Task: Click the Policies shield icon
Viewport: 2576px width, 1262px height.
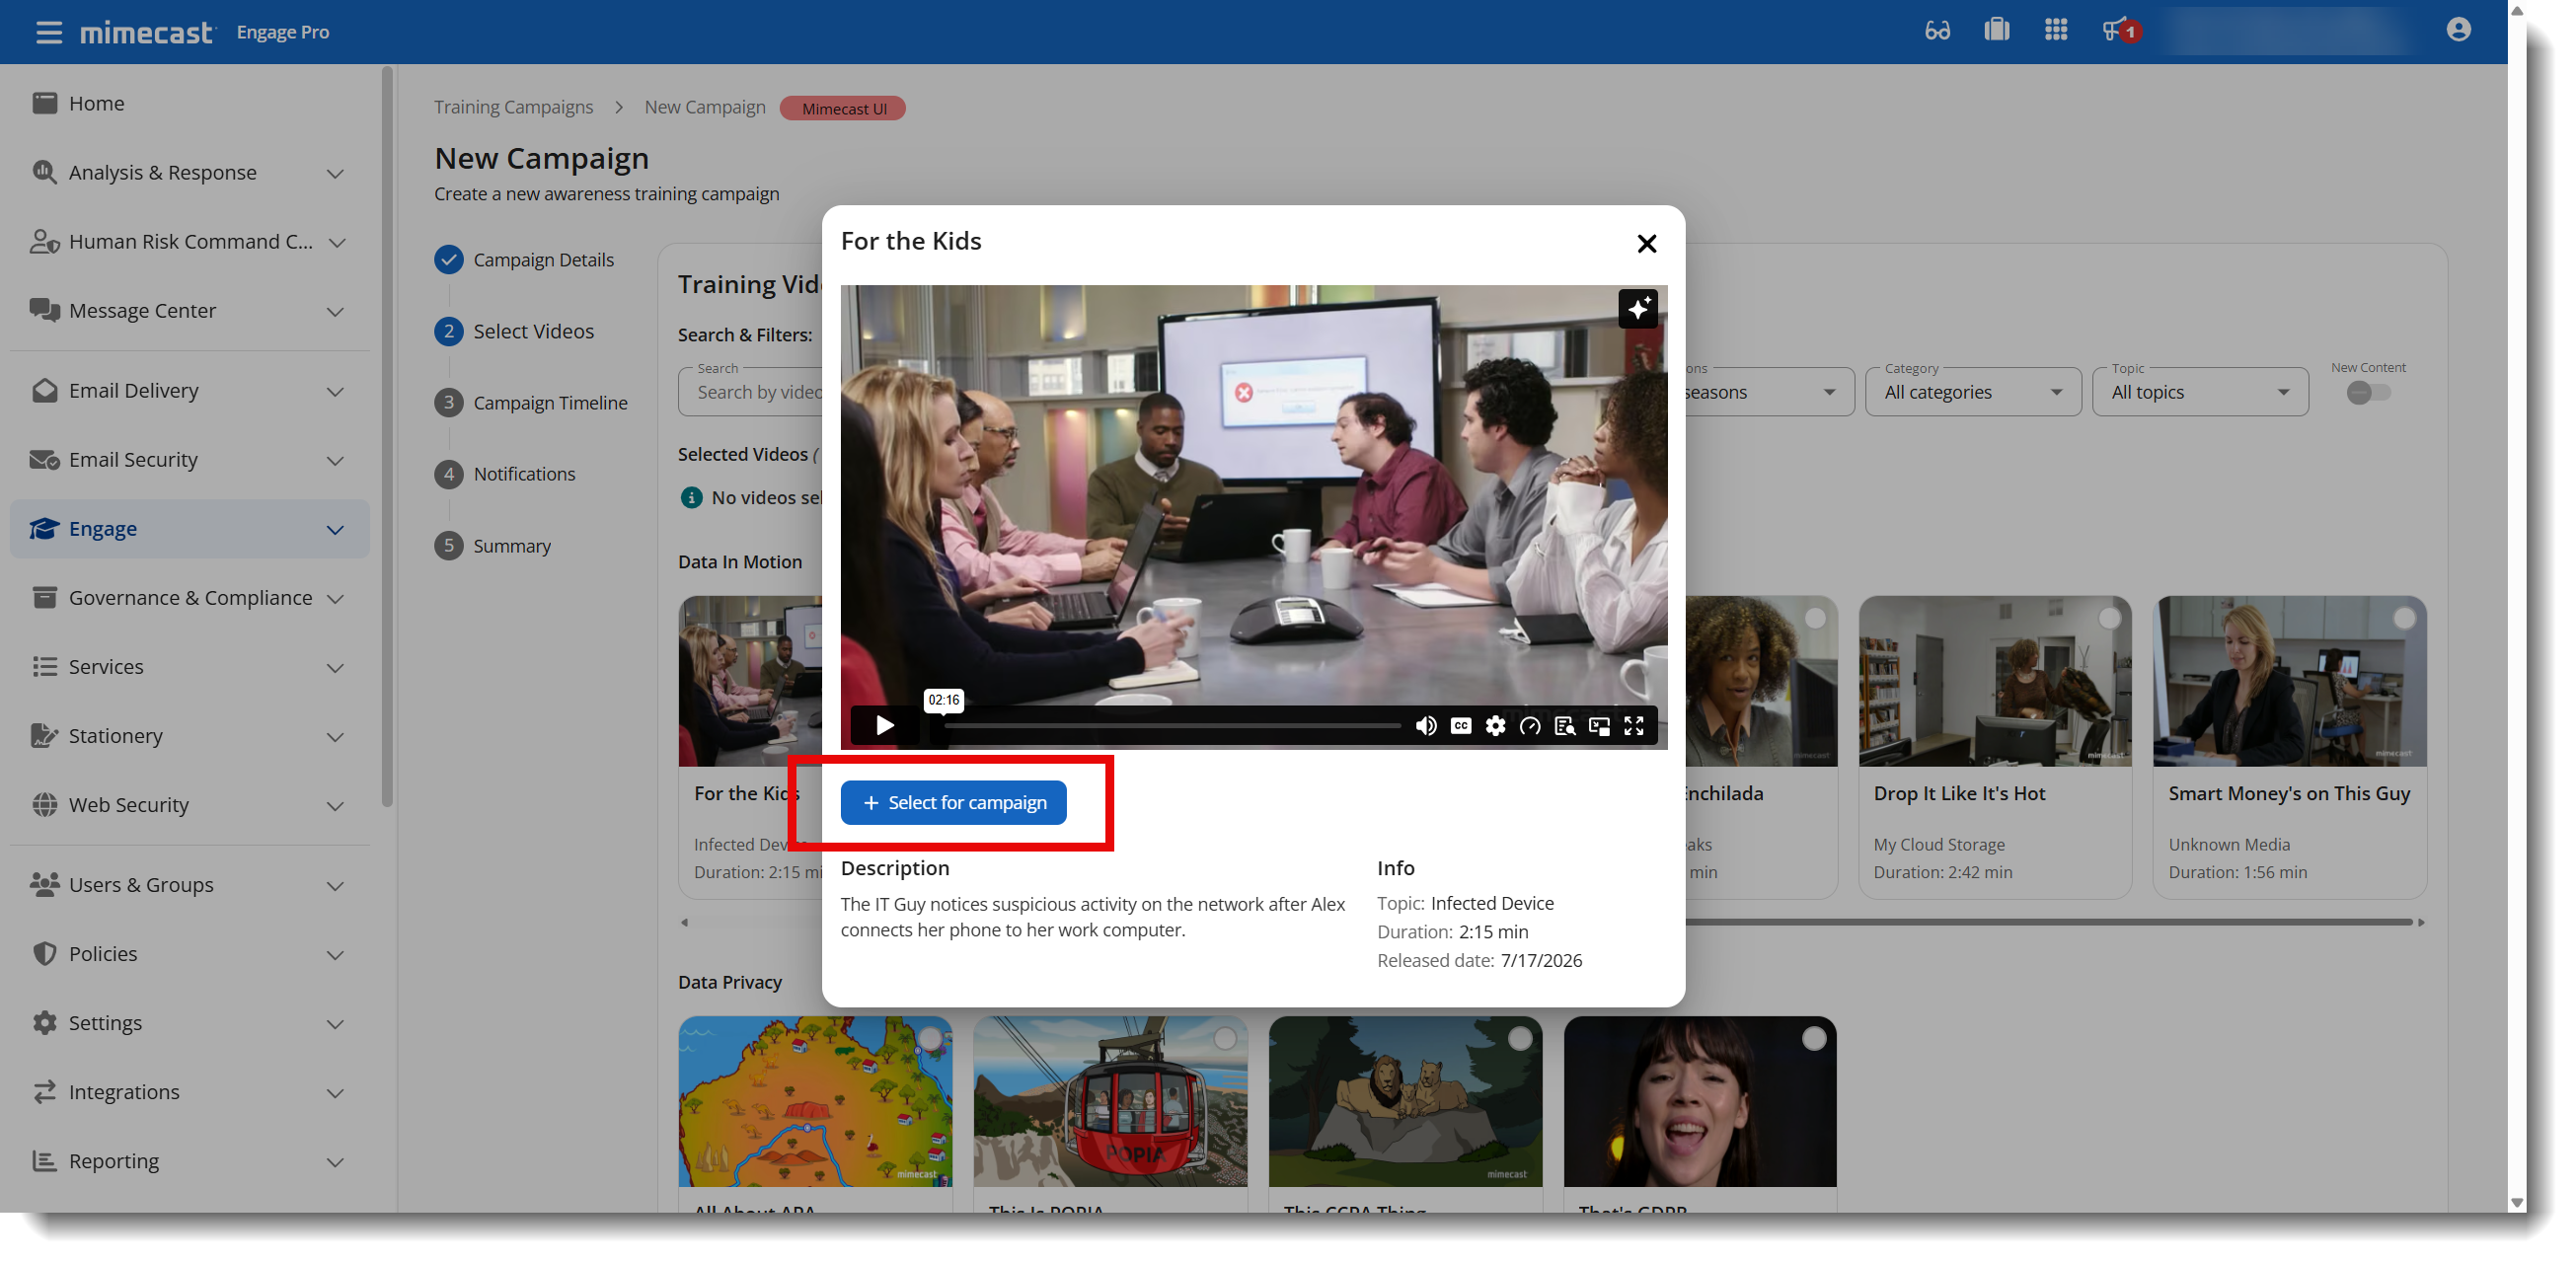Action: point(44,953)
